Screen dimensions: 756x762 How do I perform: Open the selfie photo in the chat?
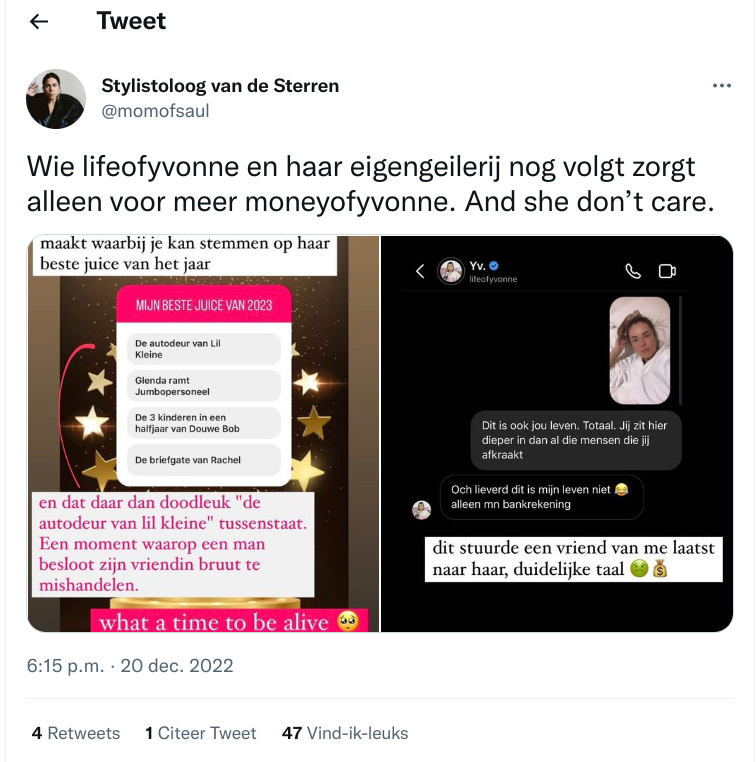point(639,350)
